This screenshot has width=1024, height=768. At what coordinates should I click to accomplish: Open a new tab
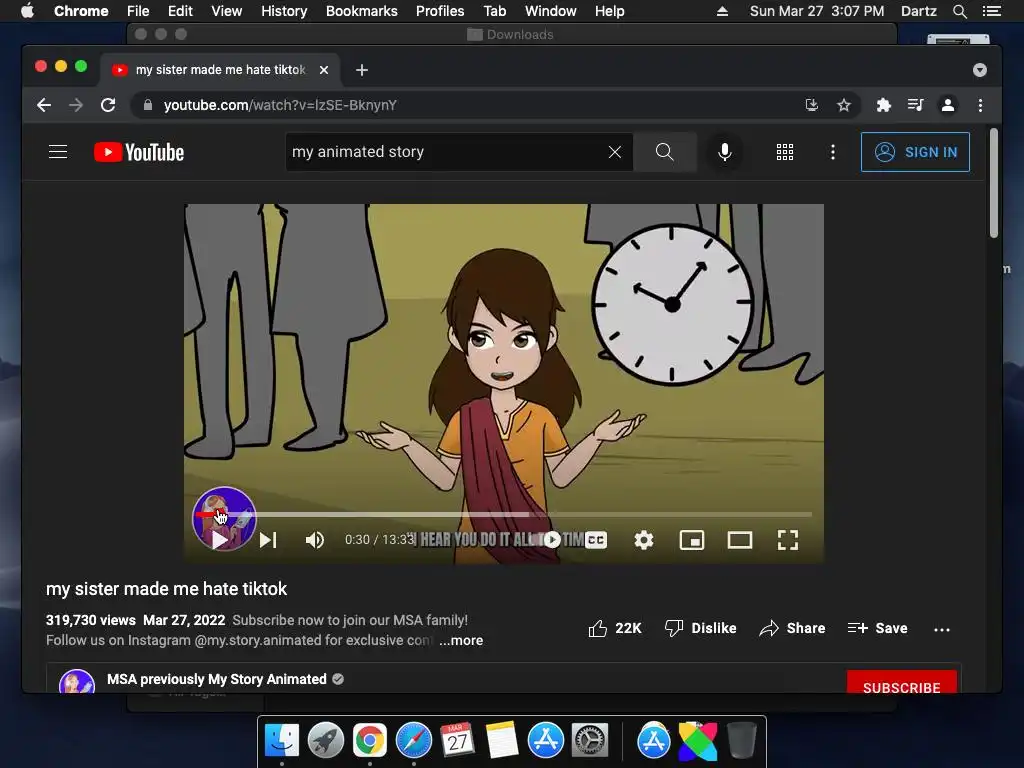[362, 70]
